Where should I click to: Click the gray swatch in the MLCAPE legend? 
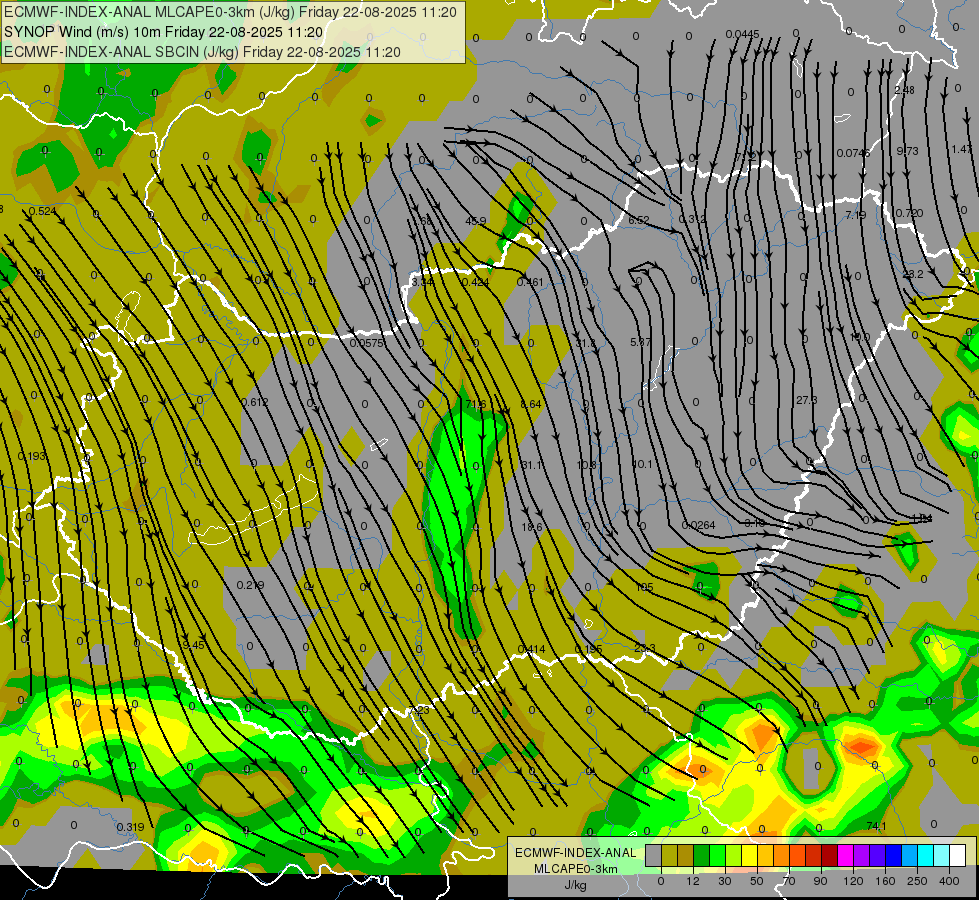653,856
